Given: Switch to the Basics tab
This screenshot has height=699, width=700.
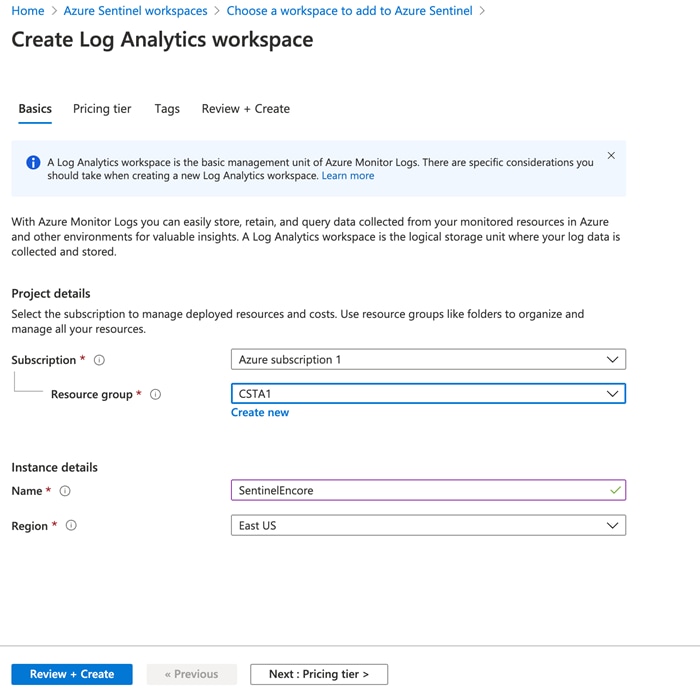Looking at the screenshot, I should [x=35, y=109].
